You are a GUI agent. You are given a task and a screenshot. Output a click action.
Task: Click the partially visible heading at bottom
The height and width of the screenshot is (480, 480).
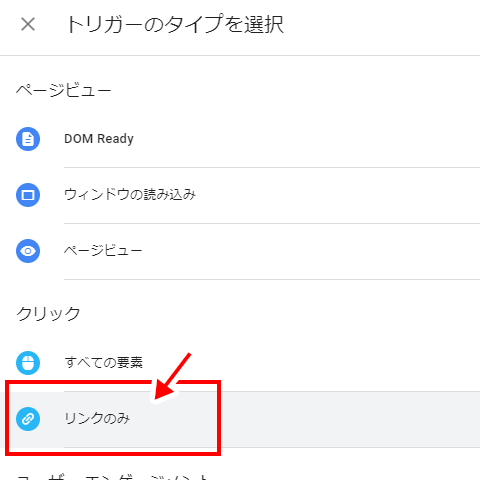point(113,476)
